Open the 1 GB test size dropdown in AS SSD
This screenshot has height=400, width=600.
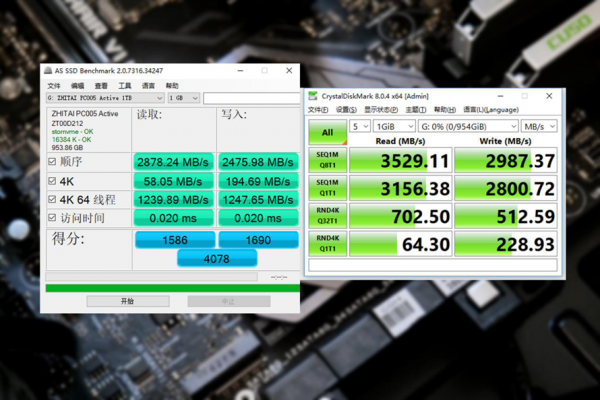click(x=184, y=98)
